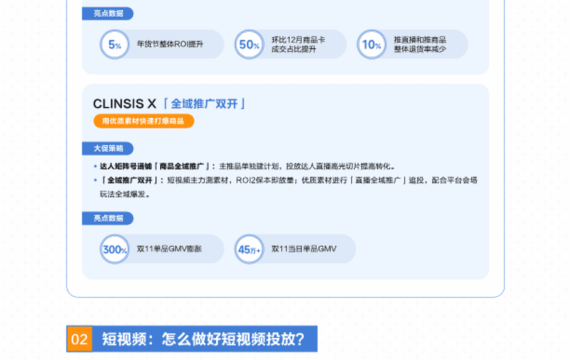570x360 pixels.
Task: Click the 大促策略 section label
Action: (x=108, y=148)
